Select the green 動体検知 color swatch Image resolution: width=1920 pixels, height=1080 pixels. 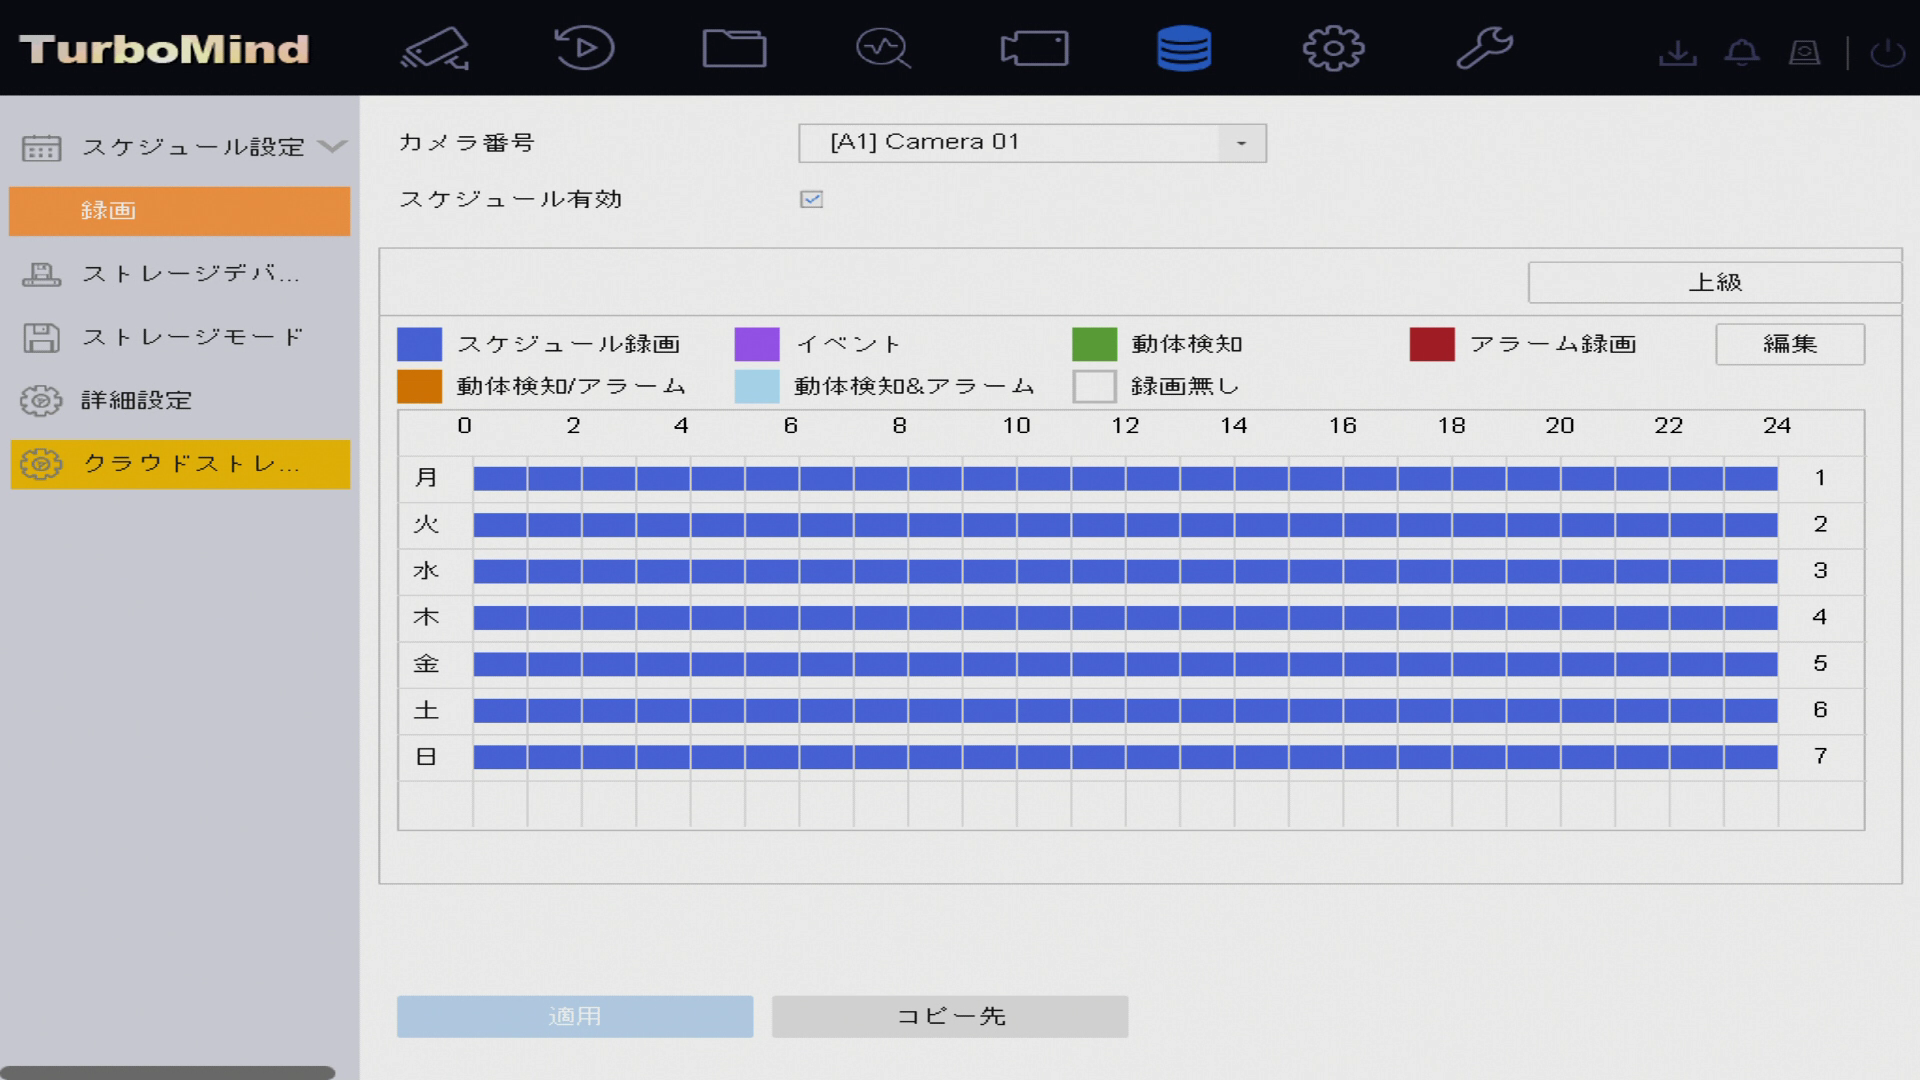pyautogui.click(x=1094, y=344)
